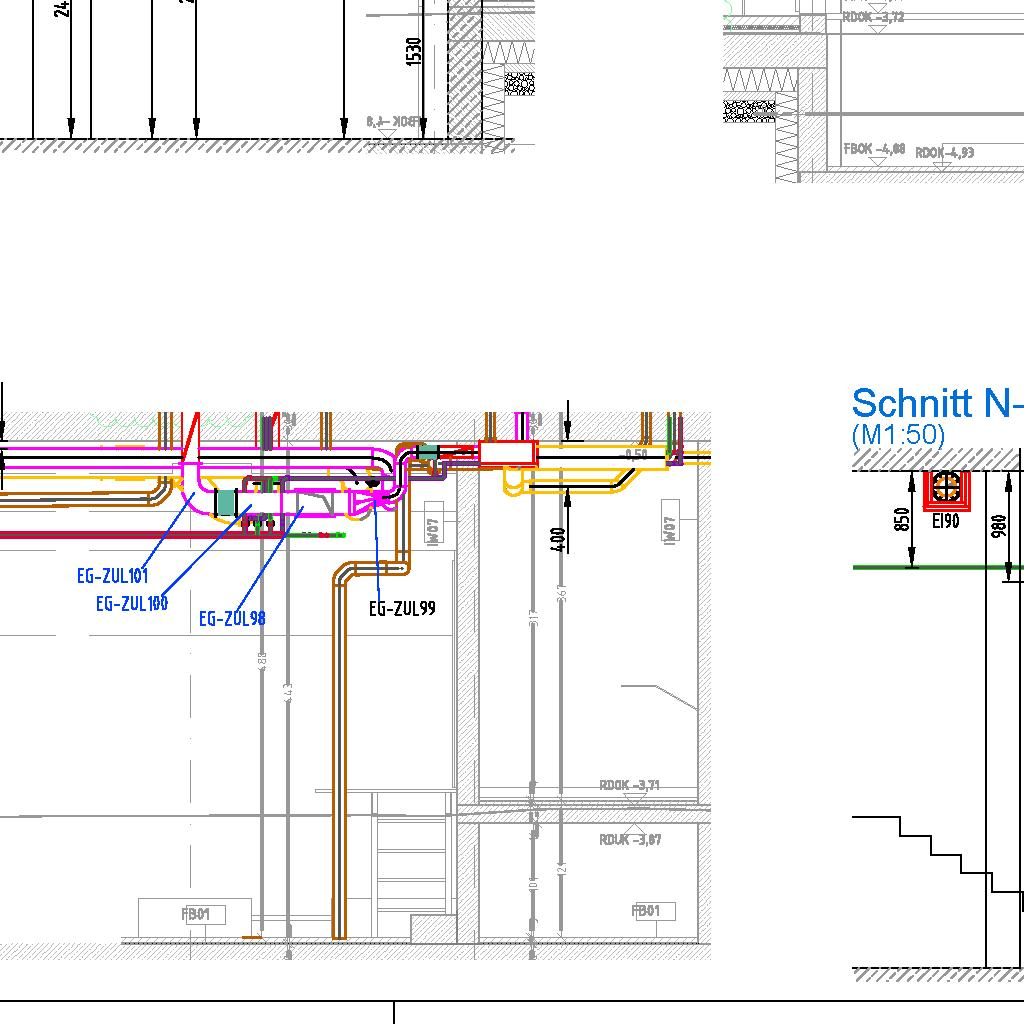1024x1024 pixels.
Task: Select the right FB01 floor tag
Action: coord(646,911)
